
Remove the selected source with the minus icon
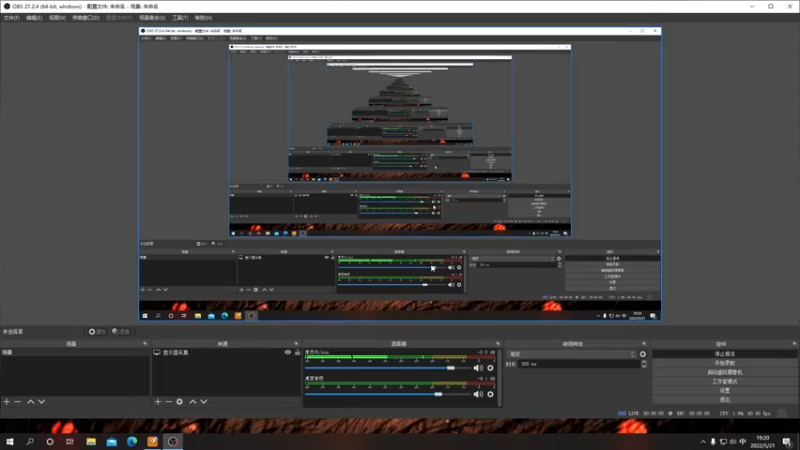(x=168, y=402)
